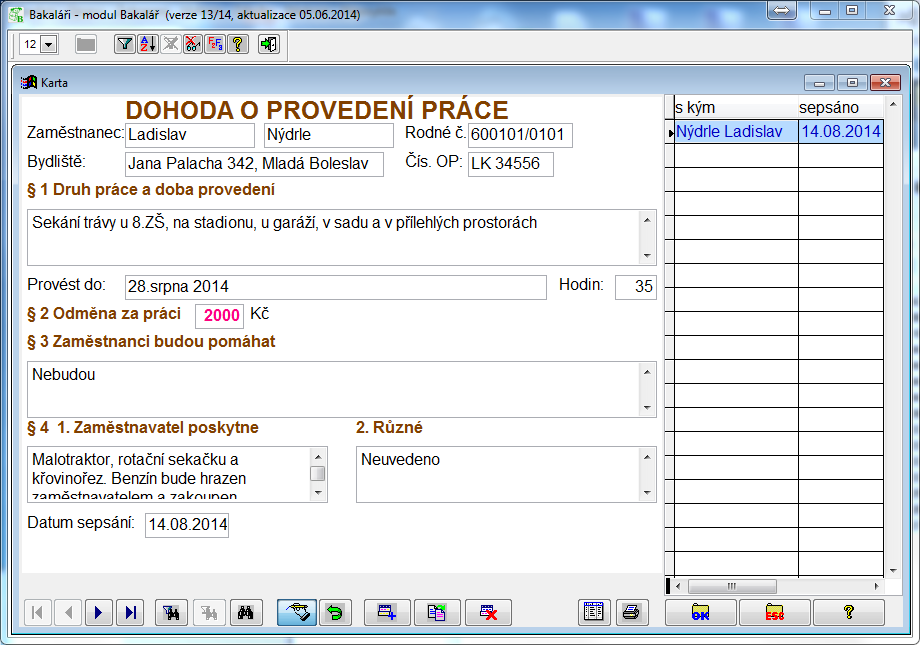Click the add new record icon
Image resolution: width=920 pixels, height=645 pixels.
387,612
